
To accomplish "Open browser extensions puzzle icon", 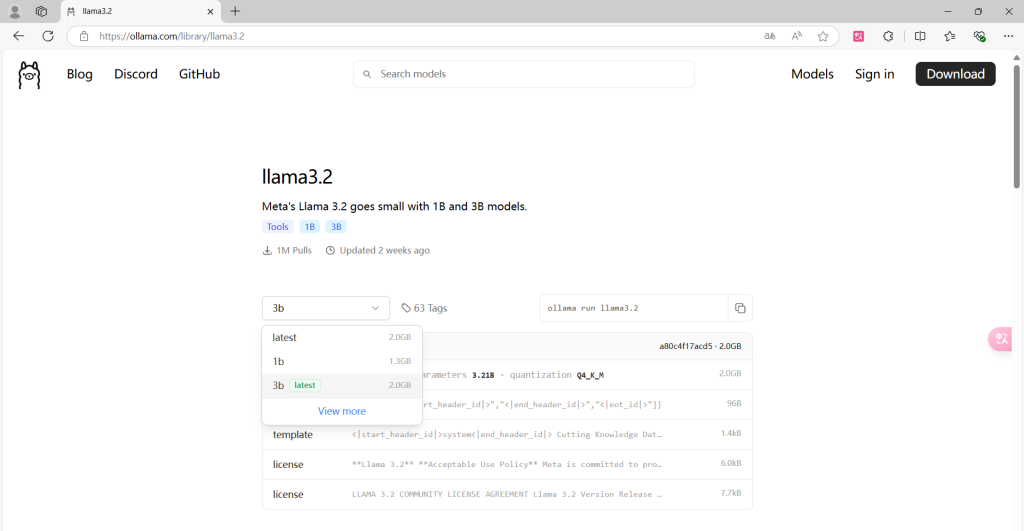I will pyautogui.click(x=888, y=36).
